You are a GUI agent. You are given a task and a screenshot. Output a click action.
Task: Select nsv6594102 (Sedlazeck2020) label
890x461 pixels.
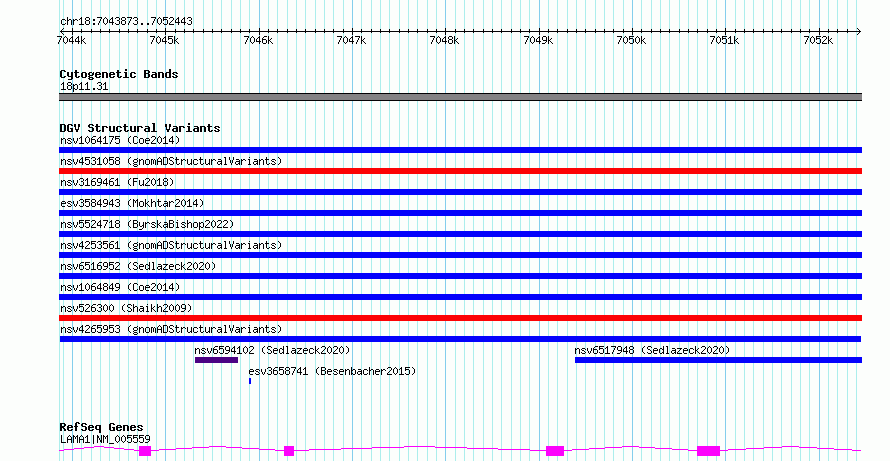pos(272,350)
